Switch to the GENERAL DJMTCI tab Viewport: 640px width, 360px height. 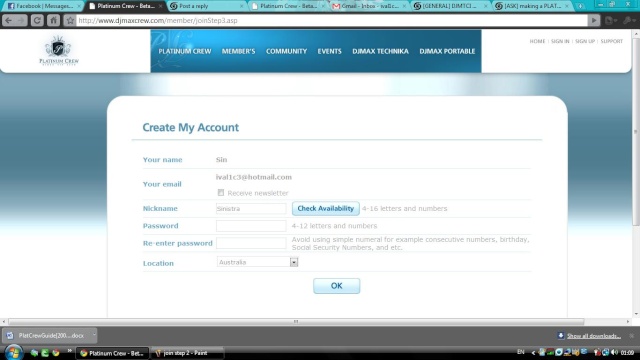(x=450, y=6)
